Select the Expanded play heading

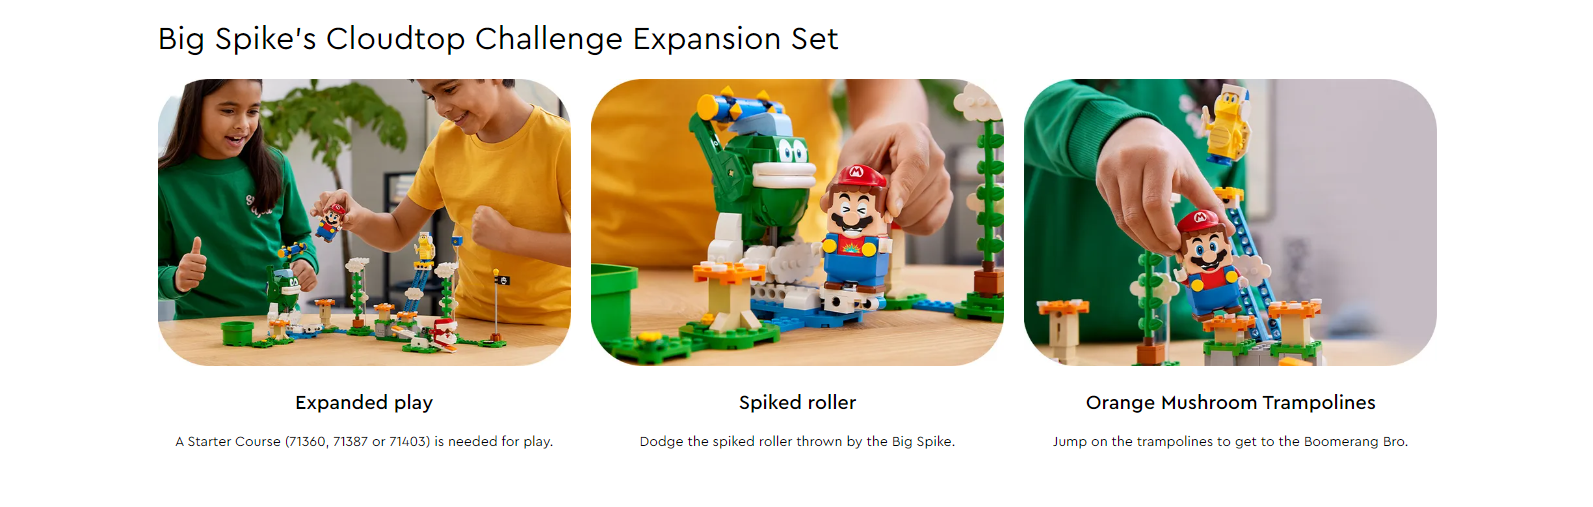(x=364, y=403)
